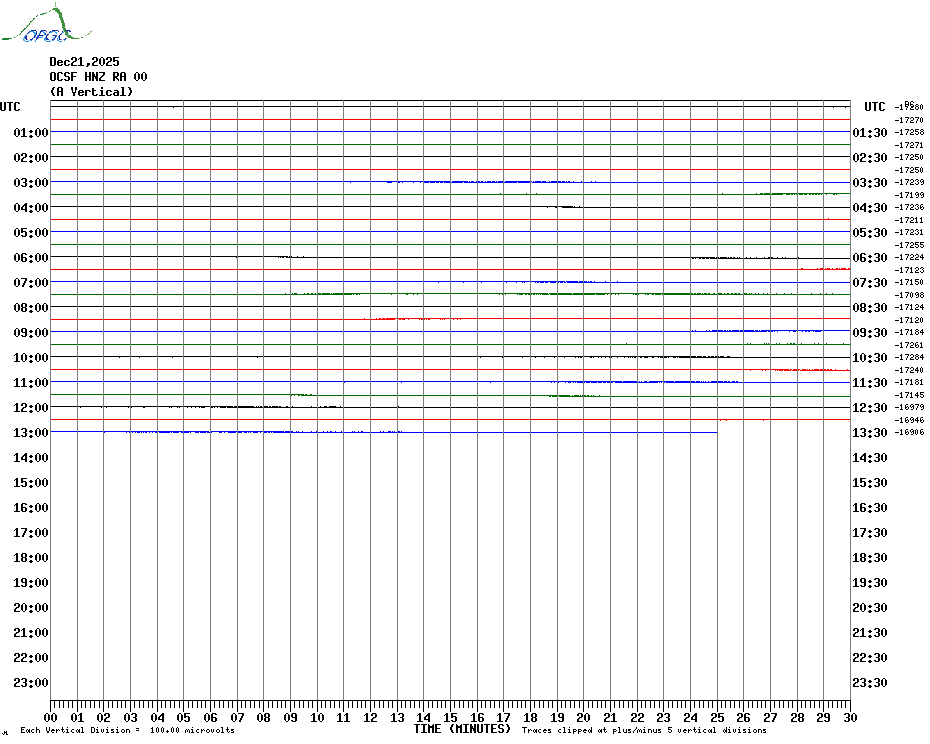The height and width of the screenshot is (744, 930).
Task: Click the TIME (MINUTES) axis title
Action: [462, 729]
